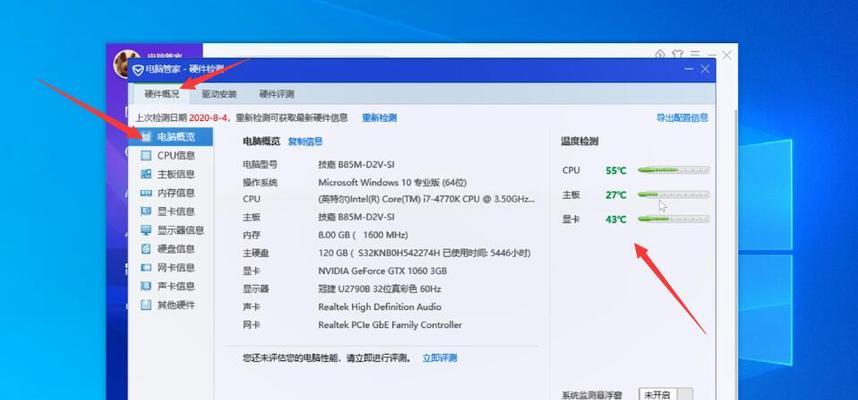The height and width of the screenshot is (400, 858).
Task: Click the 120 GB main disk value
Action: pos(424,253)
